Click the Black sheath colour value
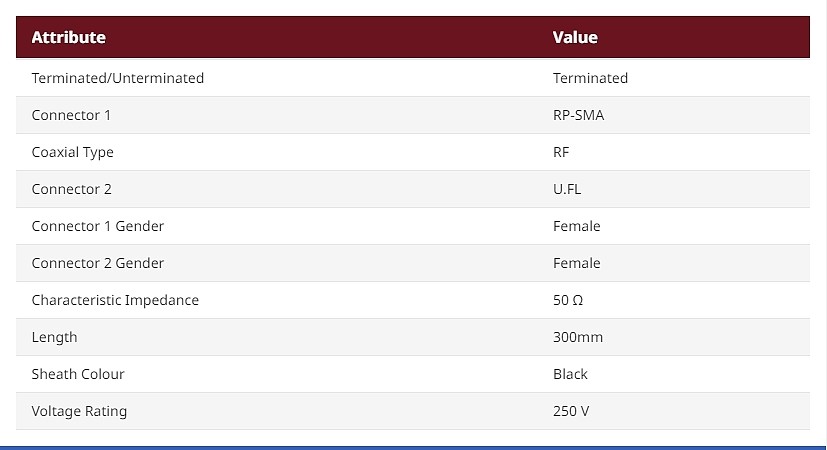Viewport: 827px width, 450px height. (570, 374)
